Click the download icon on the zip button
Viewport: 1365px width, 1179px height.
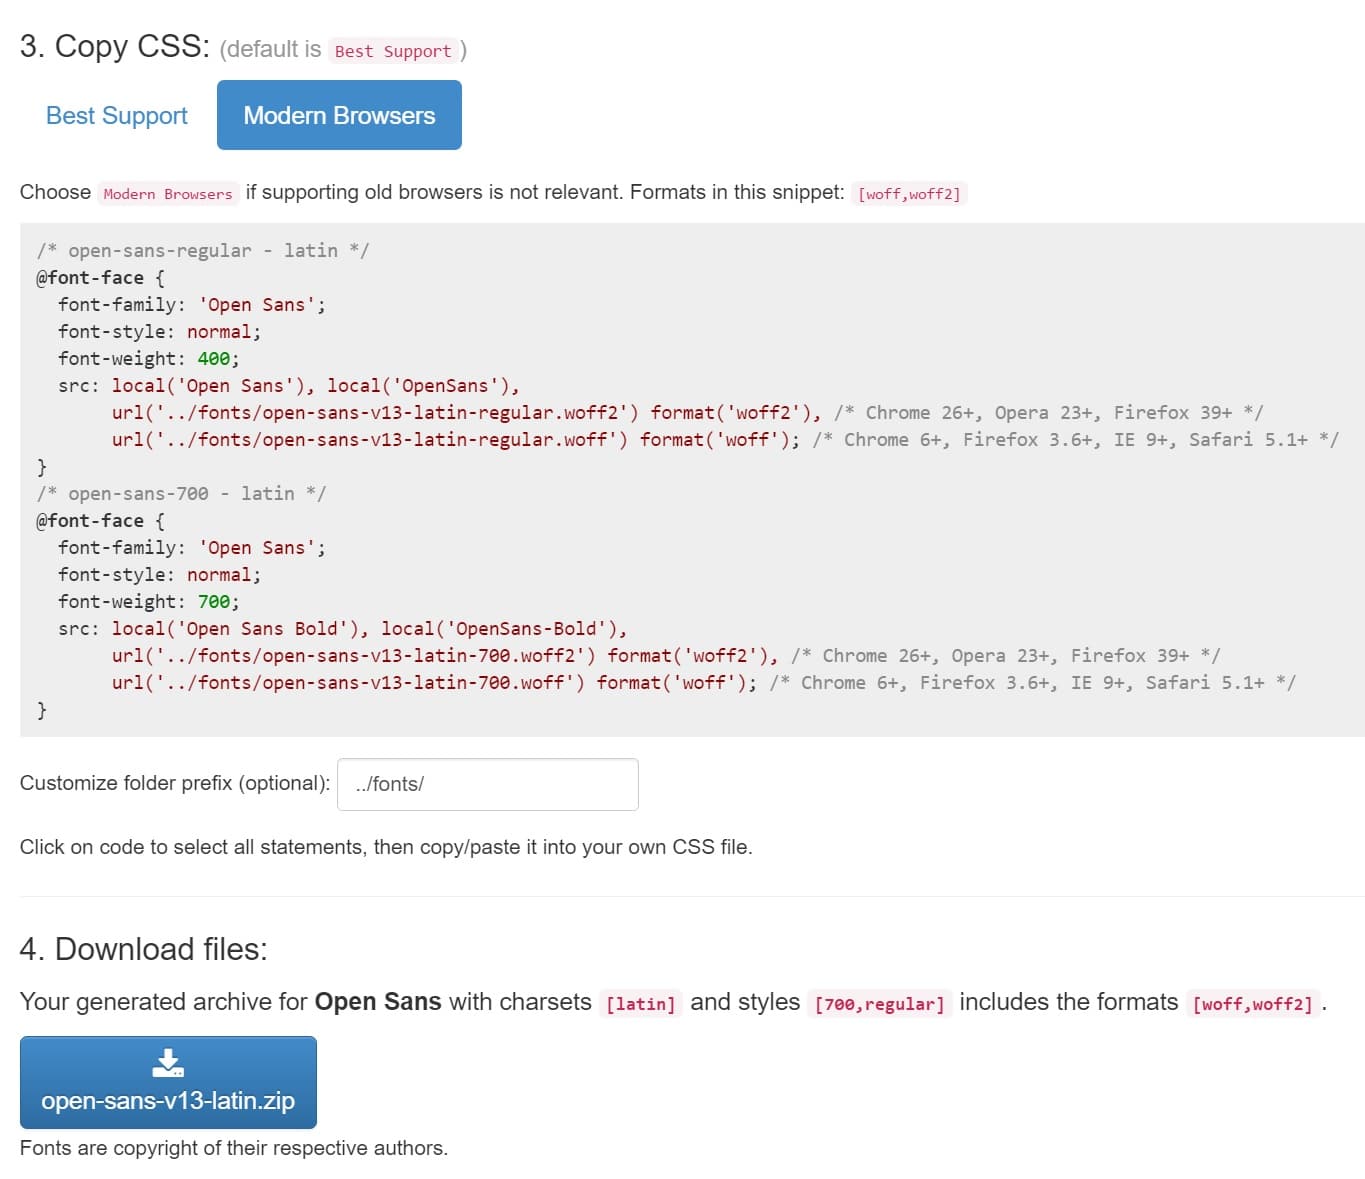coord(167,1062)
